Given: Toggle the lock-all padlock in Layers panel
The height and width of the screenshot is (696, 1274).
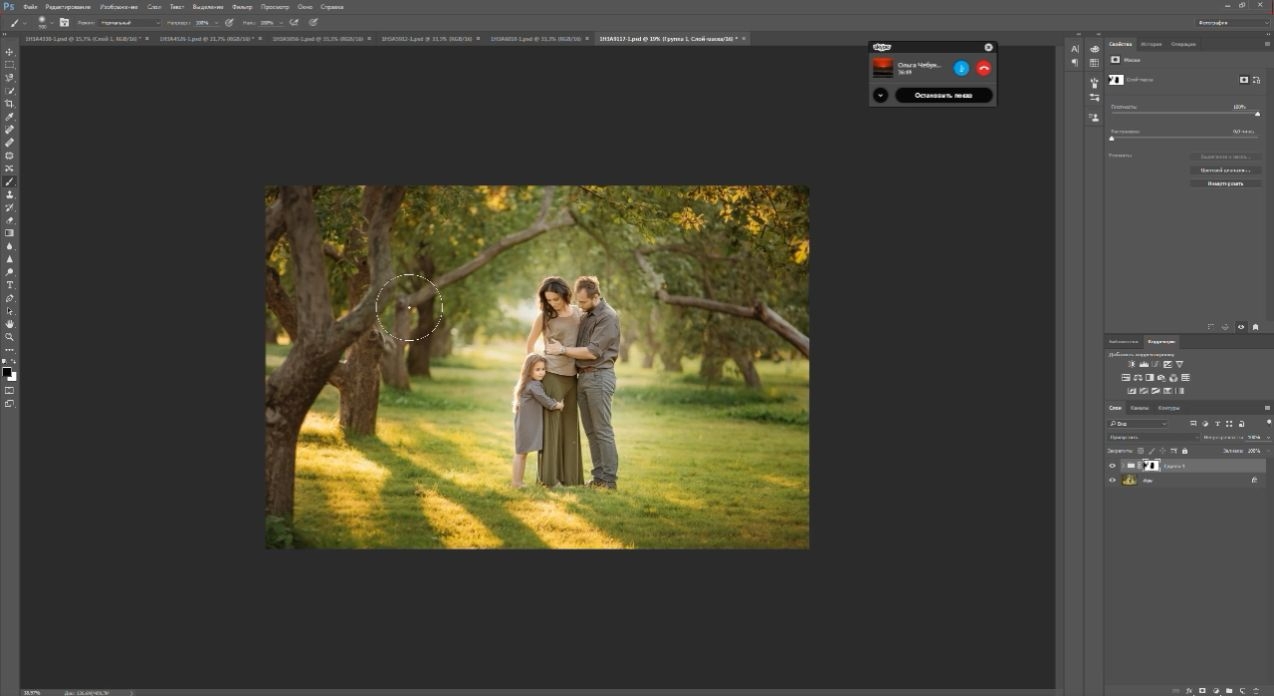Looking at the screenshot, I should (1185, 451).
